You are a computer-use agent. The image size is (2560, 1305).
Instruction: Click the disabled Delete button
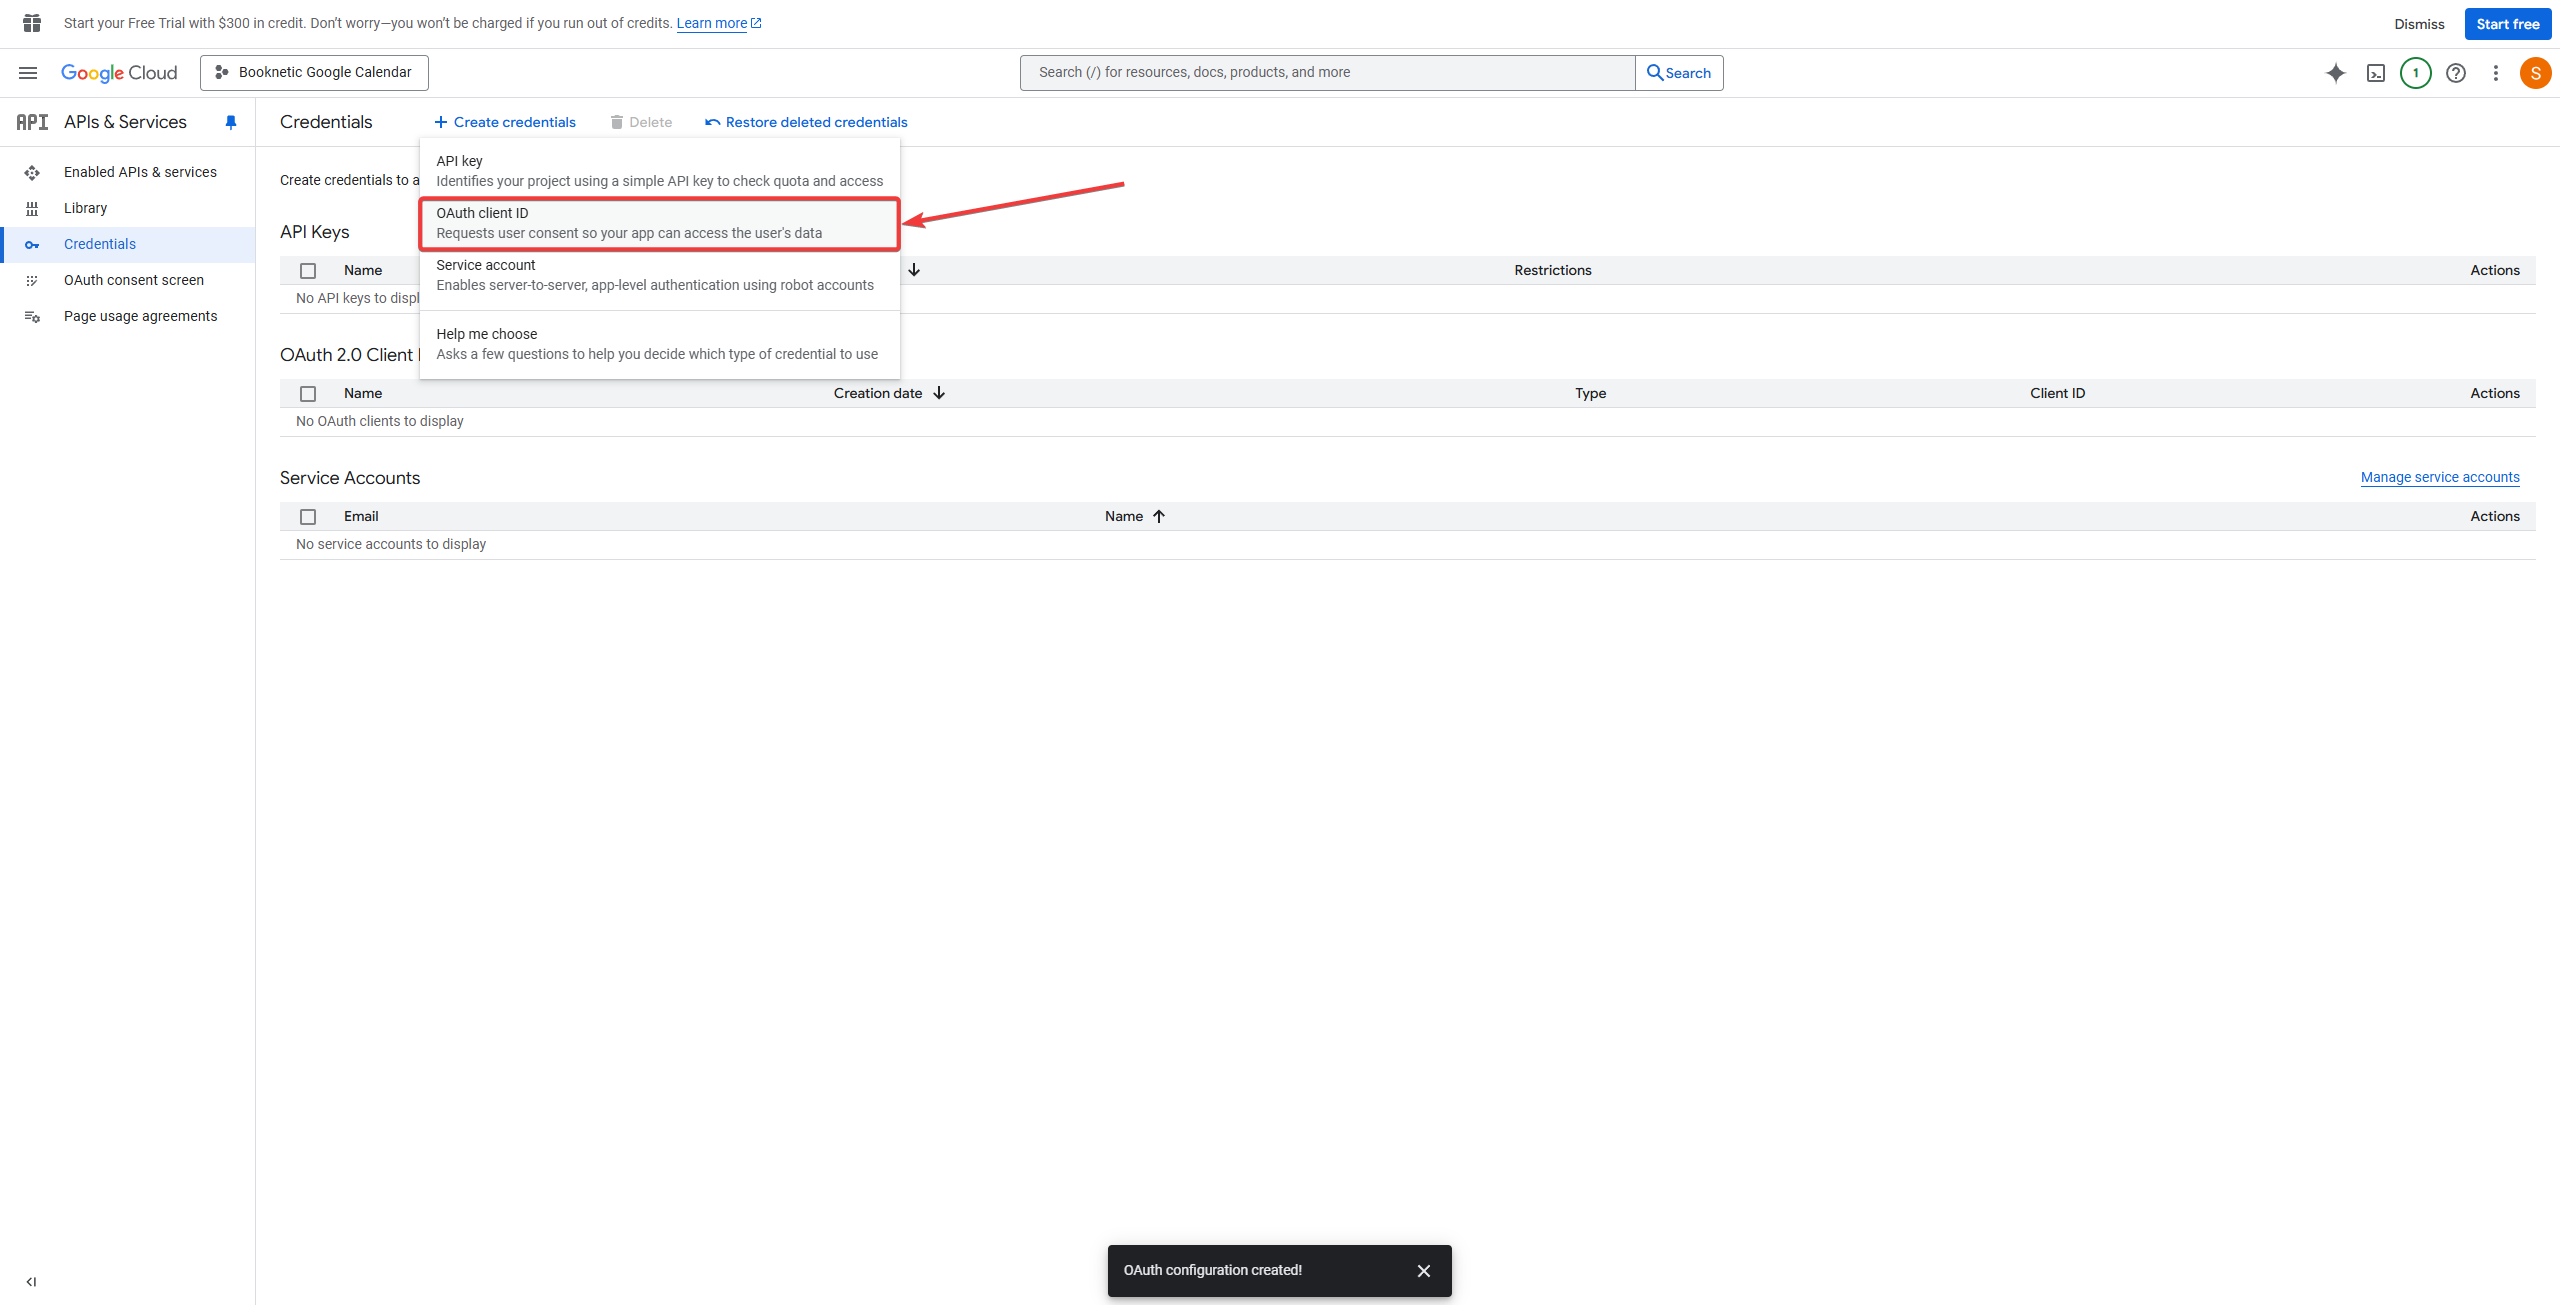pos(641,122)
